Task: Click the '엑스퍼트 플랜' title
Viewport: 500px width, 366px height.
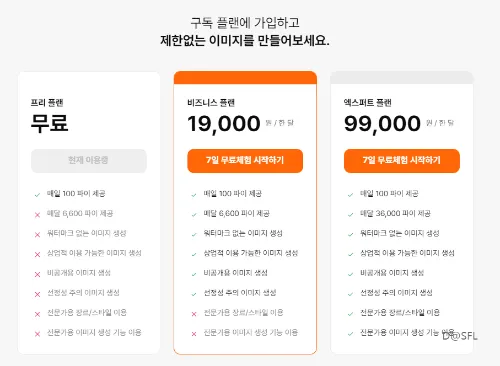Action: pos(368,103)
